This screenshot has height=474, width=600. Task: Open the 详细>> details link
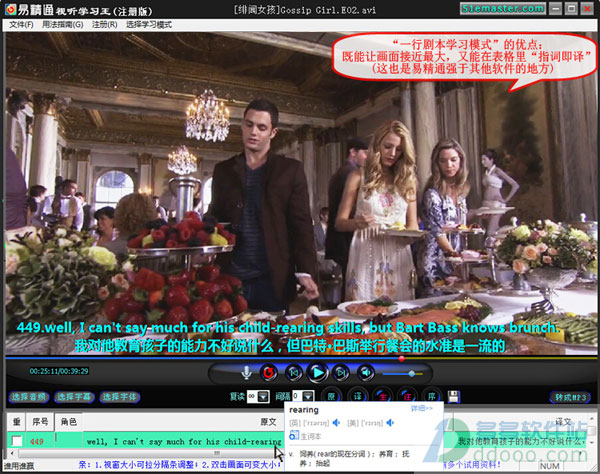pyautogui.click(x=421, y=409)
